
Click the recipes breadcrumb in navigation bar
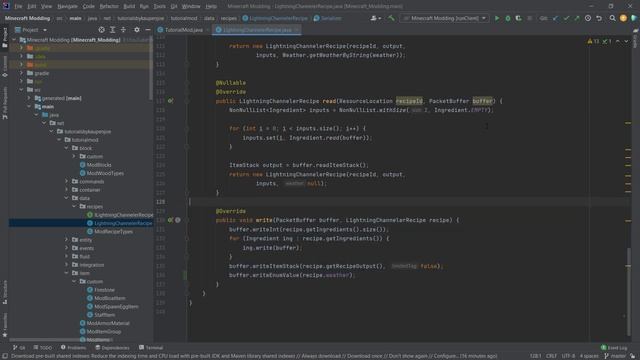229,18
